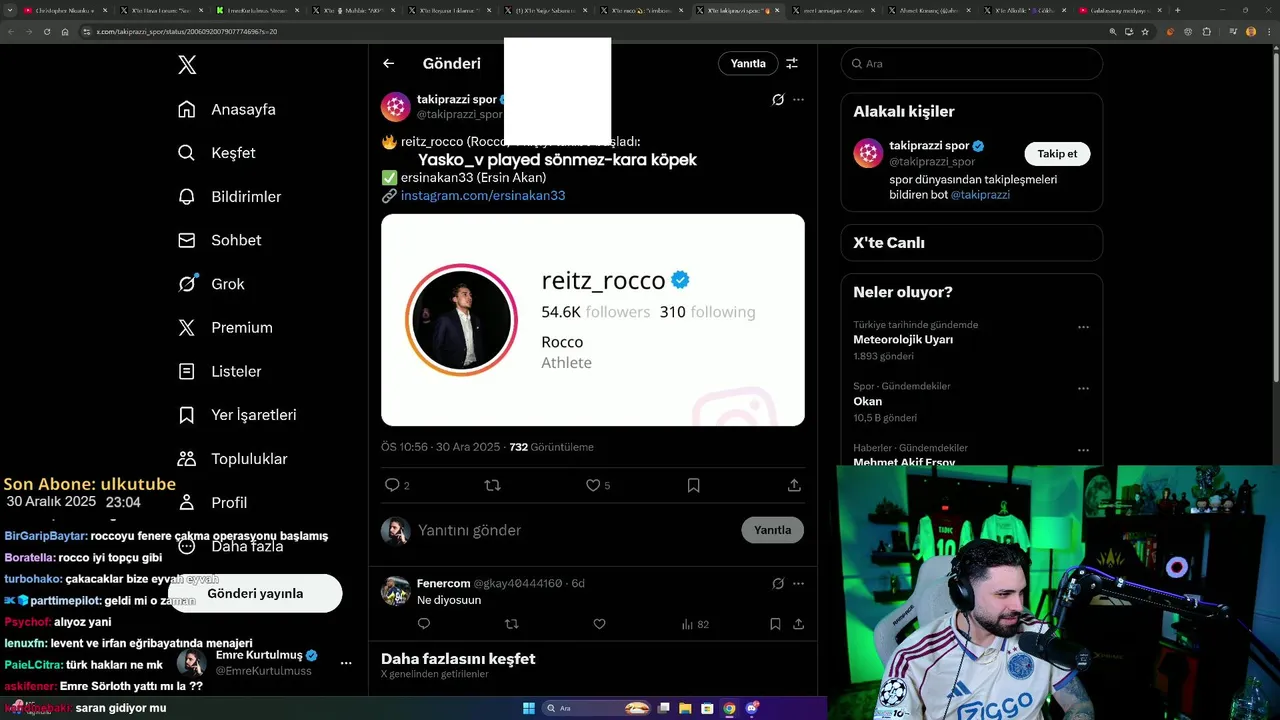
Task: Share Fenercom comment
Action: [x=798, y=624]
